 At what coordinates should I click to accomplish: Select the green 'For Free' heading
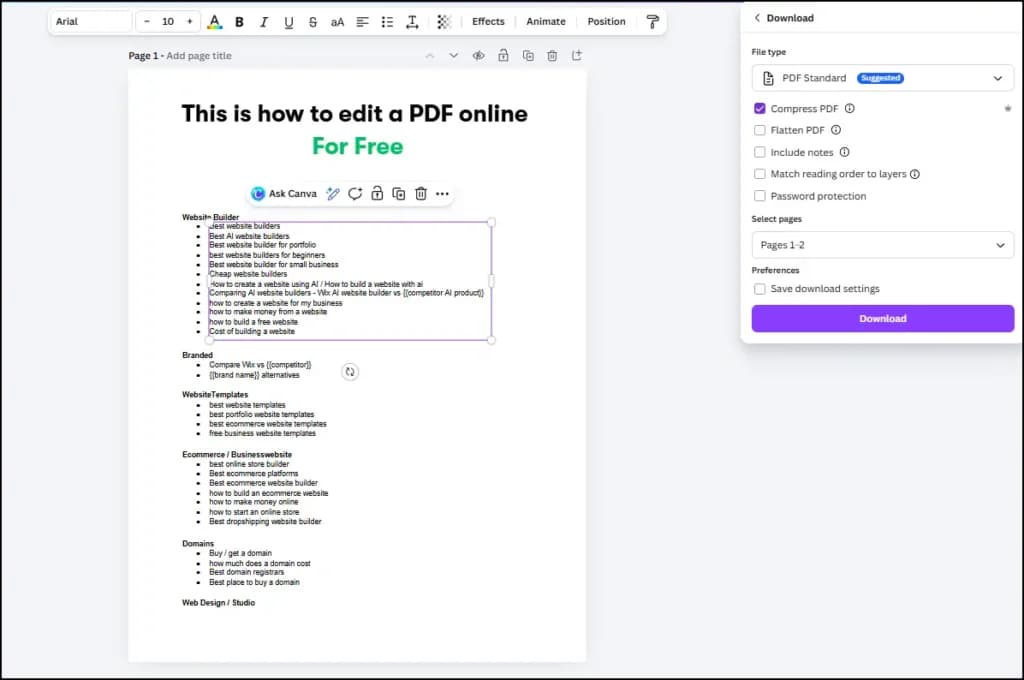click(x=358, y=146)
